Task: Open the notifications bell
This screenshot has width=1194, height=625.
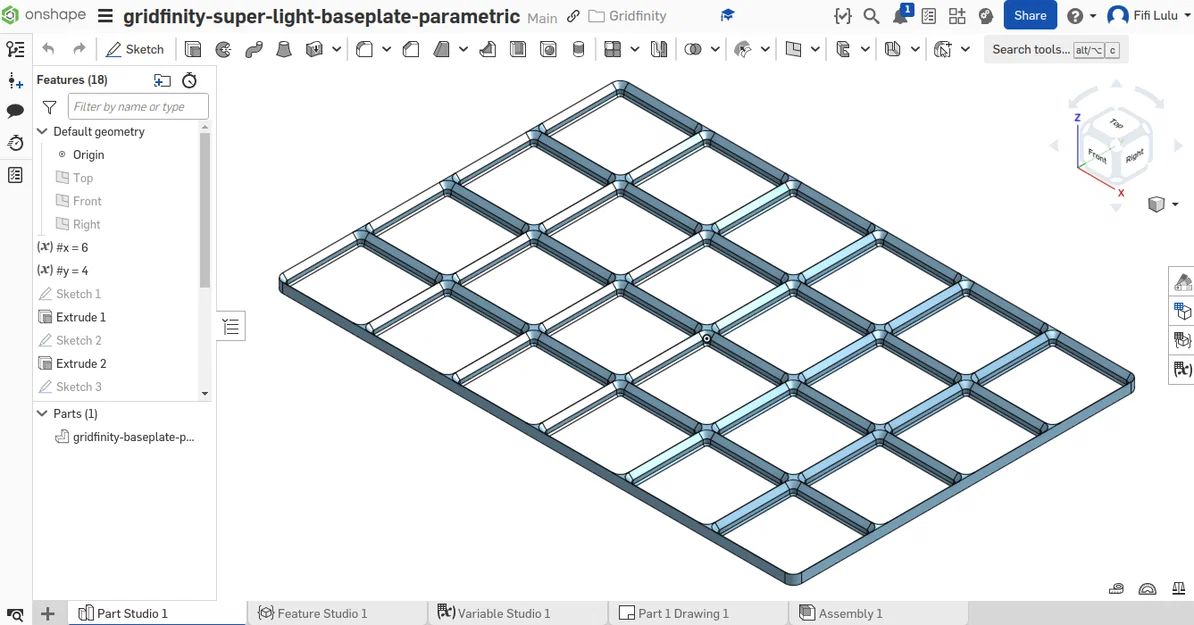Action: [x=899, y=15]
